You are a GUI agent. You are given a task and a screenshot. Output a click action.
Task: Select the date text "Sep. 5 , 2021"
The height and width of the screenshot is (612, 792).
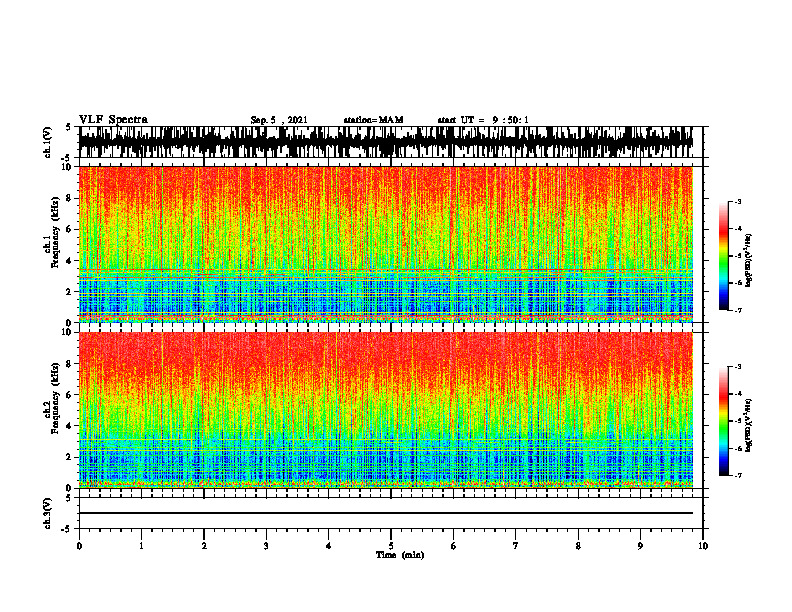click(279, 120)
